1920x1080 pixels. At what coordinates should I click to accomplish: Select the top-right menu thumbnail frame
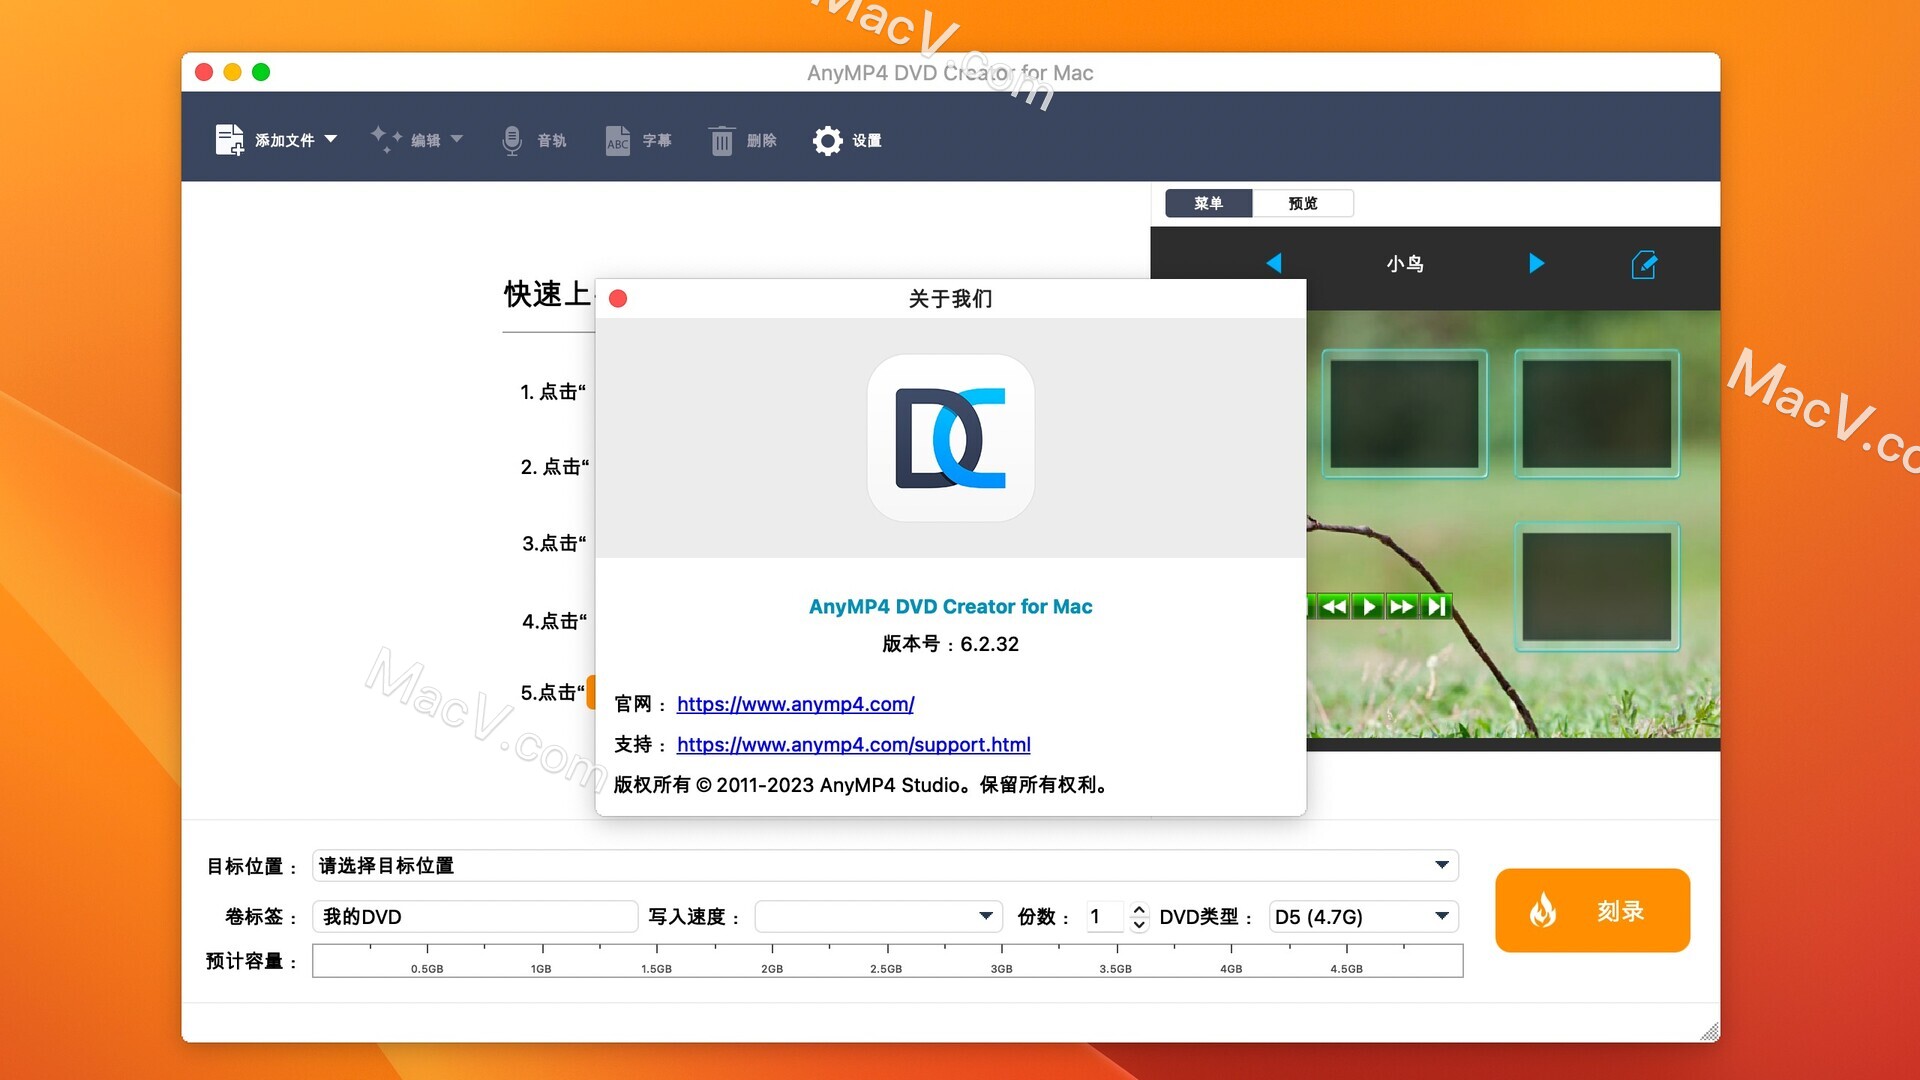pyautogui.click(x=1596, y=414)
